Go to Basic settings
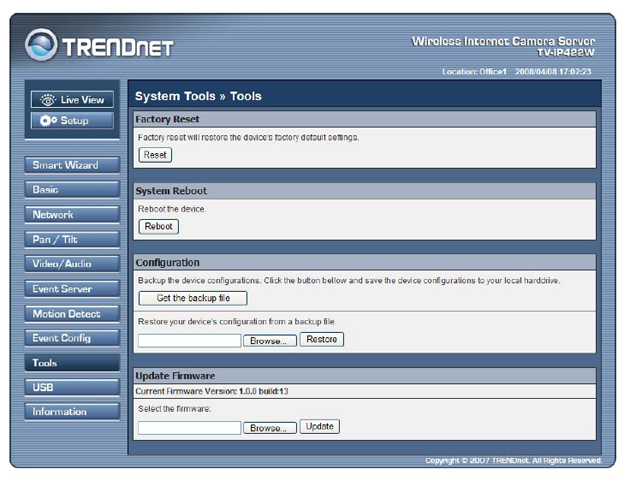Screen dimensions: 630x481 pyautogui.click(x=72, y=190)
